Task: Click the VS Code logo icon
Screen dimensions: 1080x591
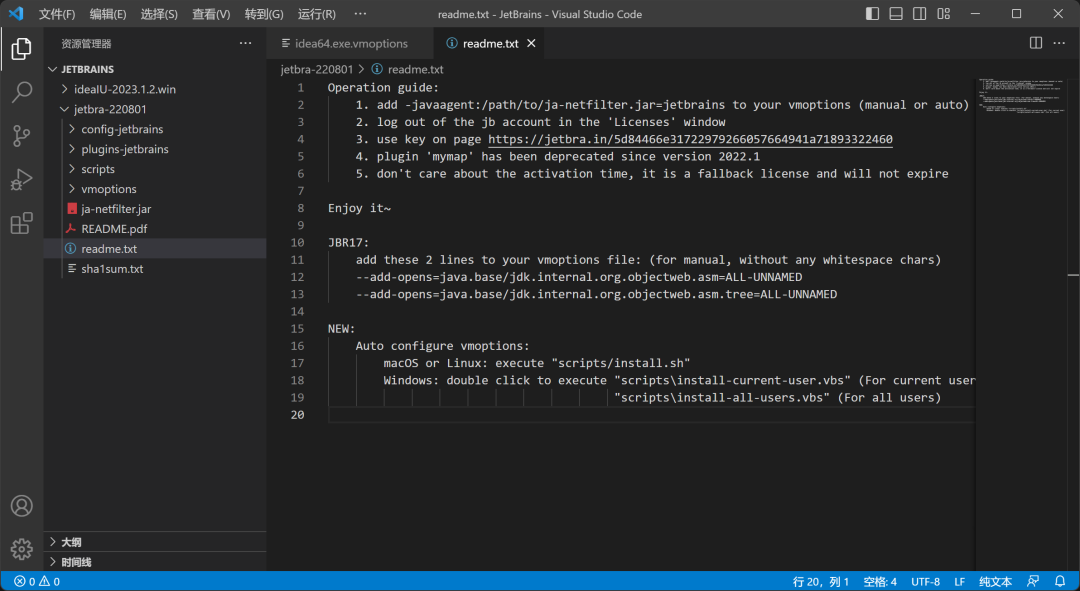Action: click(16, 14)
